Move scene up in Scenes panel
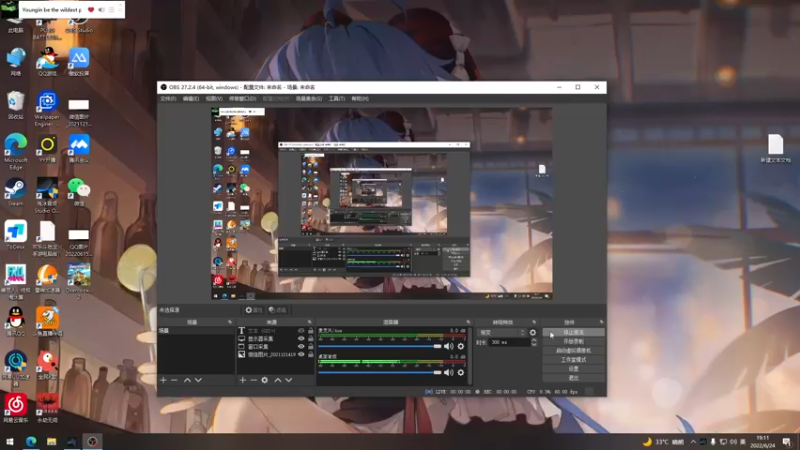Screen dimensions: 800x450 [x=187, y=380]
